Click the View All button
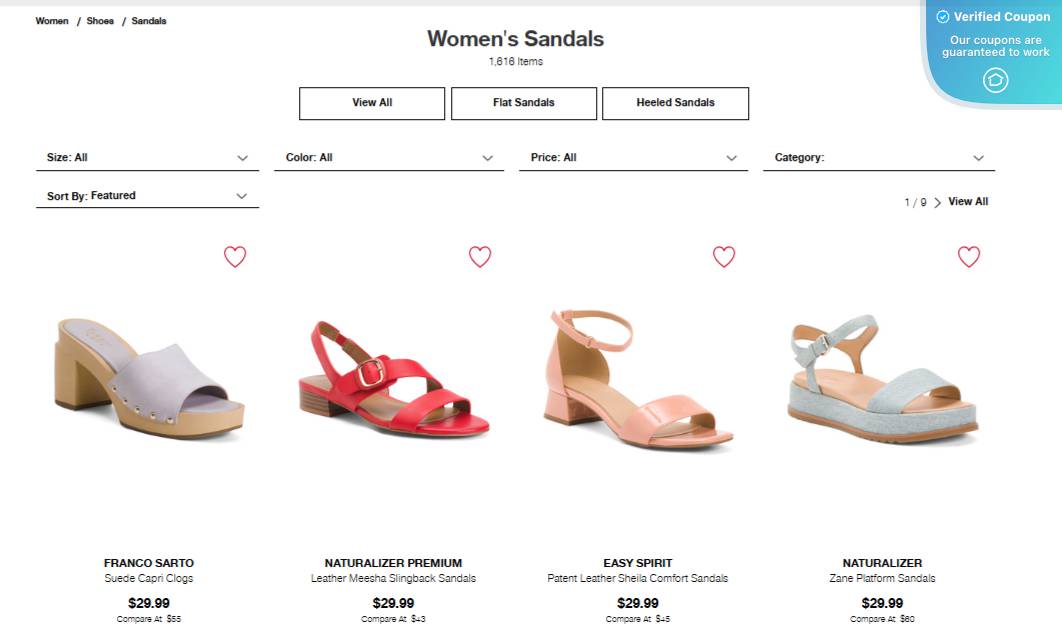Screen dimensions: 1062x632 (371, 103)
